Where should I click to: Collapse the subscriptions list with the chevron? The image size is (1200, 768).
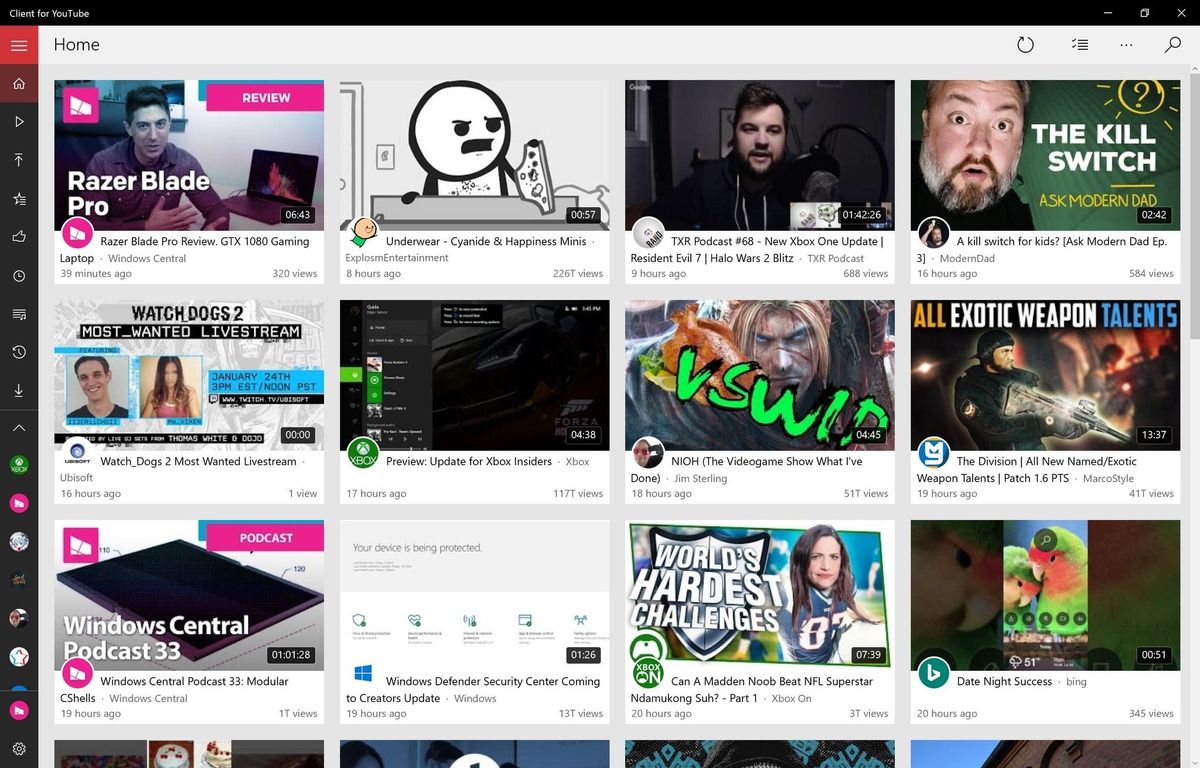tap(19, 428)
